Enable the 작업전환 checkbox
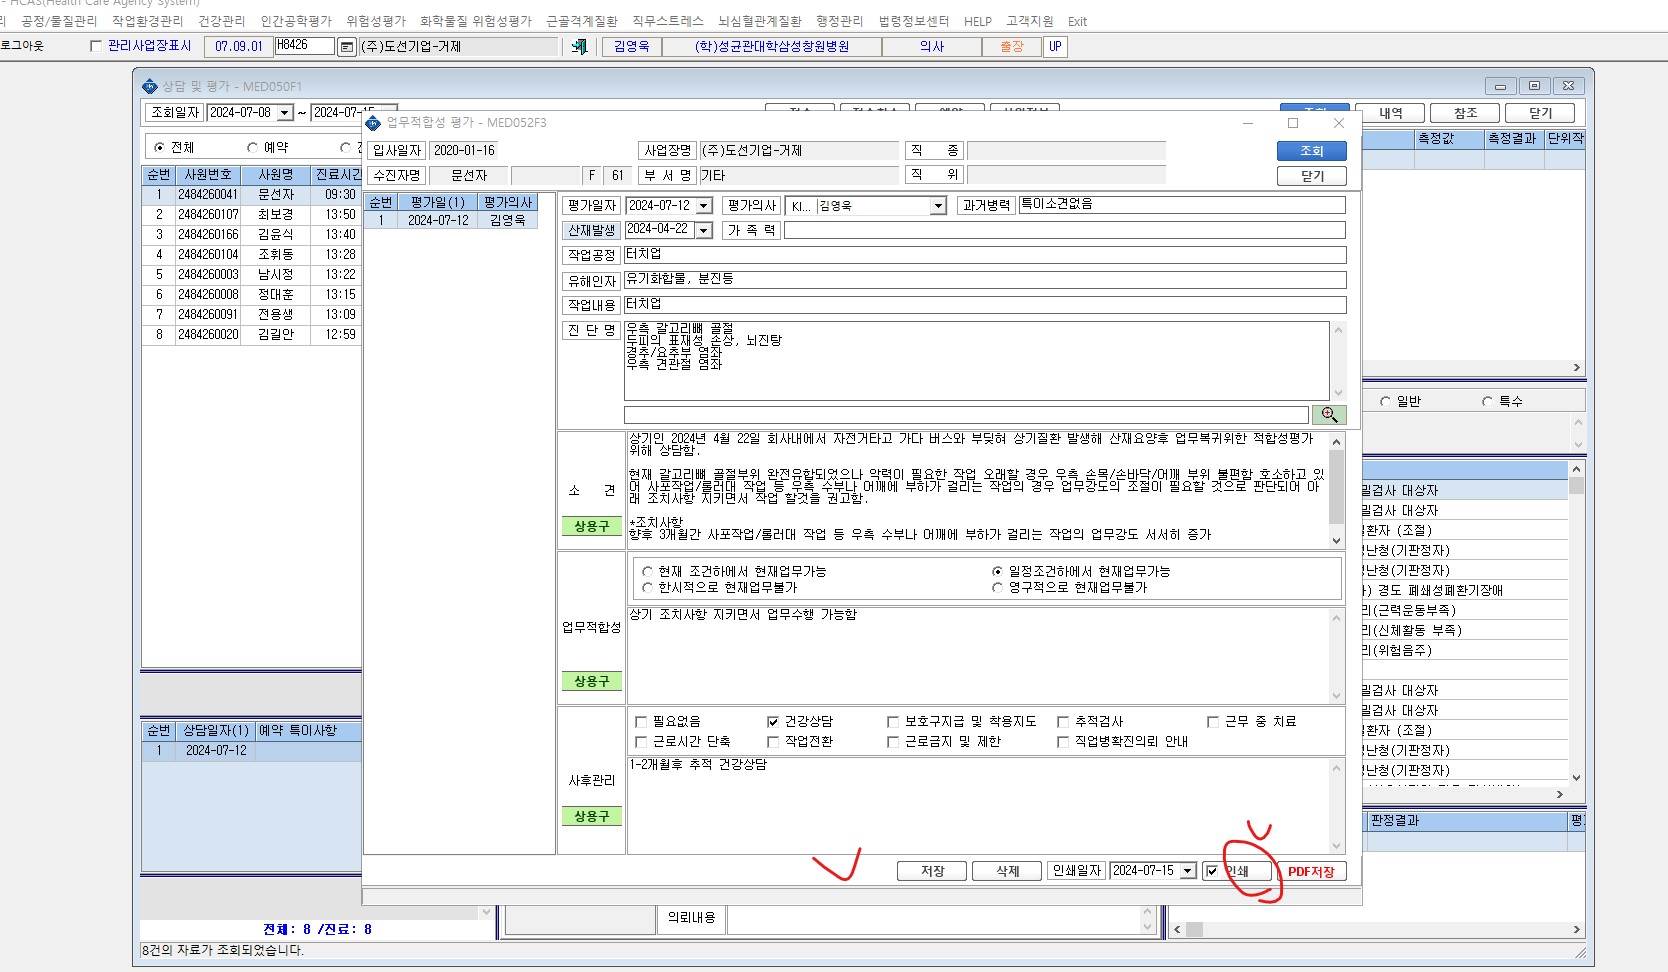The image size is (1668, 972). (x=773, y=742)
